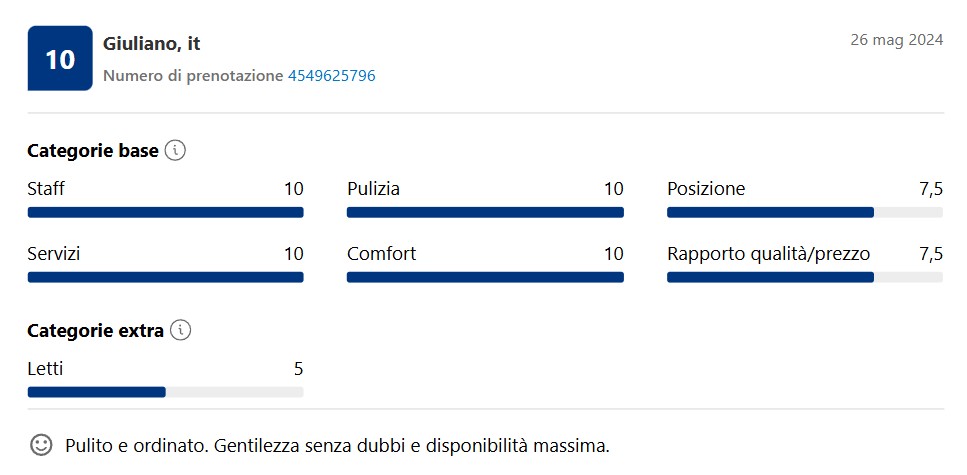The width and height of the screenshot is (967, 475).
Task: Click the blue score badge showing 10
Action: coord(60,59)
